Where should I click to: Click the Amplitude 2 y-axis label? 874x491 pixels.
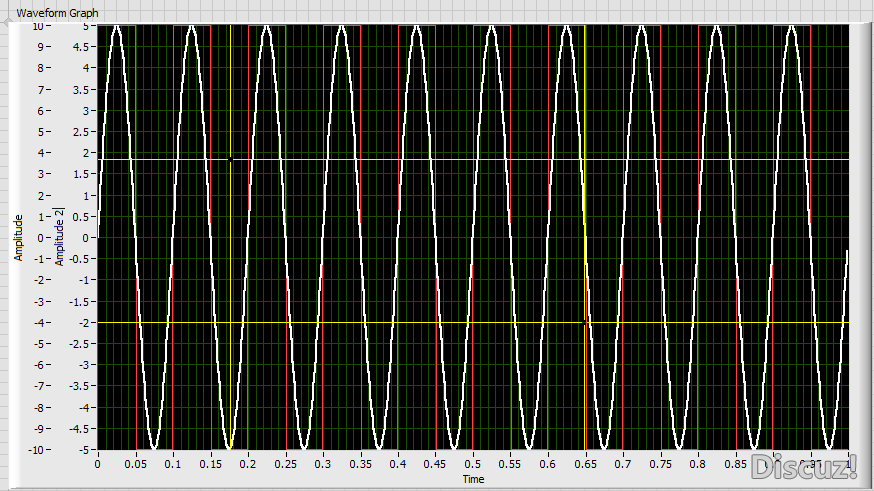60,236
